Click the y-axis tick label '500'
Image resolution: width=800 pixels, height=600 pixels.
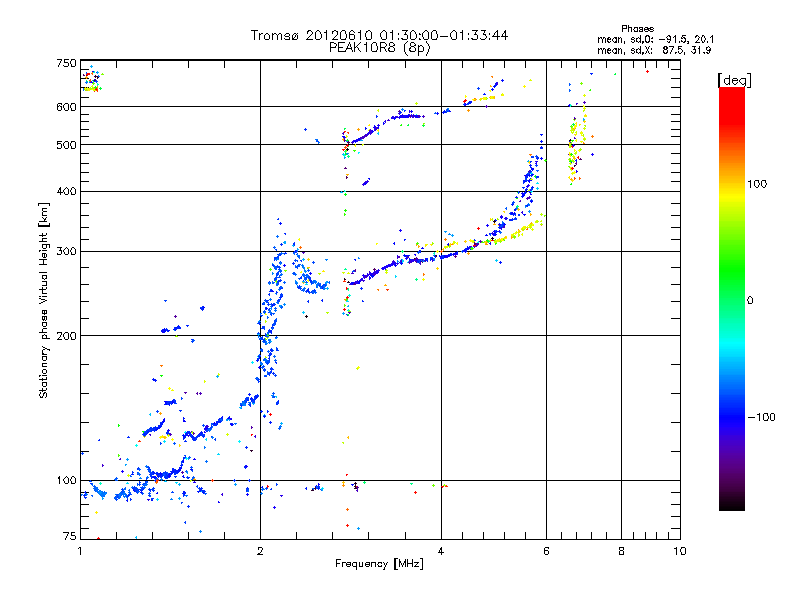66,145
